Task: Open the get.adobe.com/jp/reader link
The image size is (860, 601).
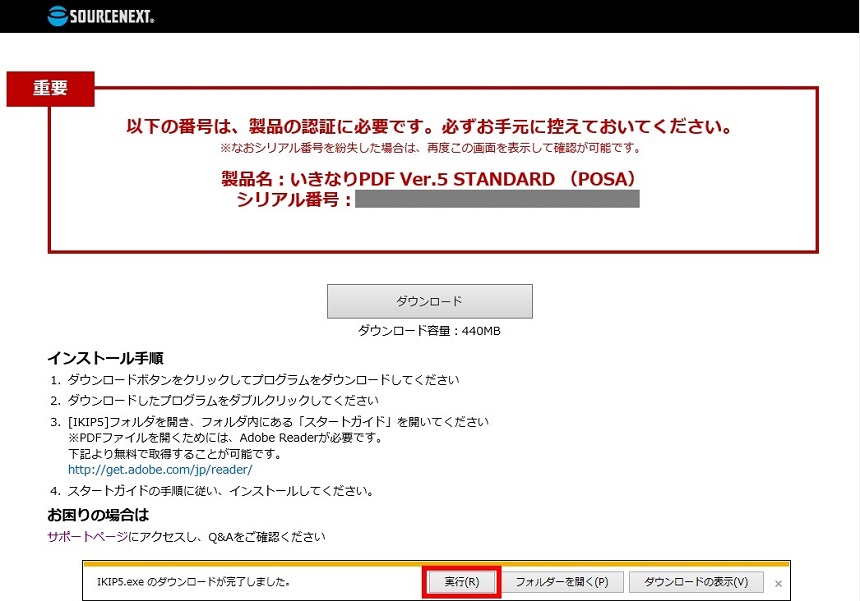Action: tap(160, 470)
